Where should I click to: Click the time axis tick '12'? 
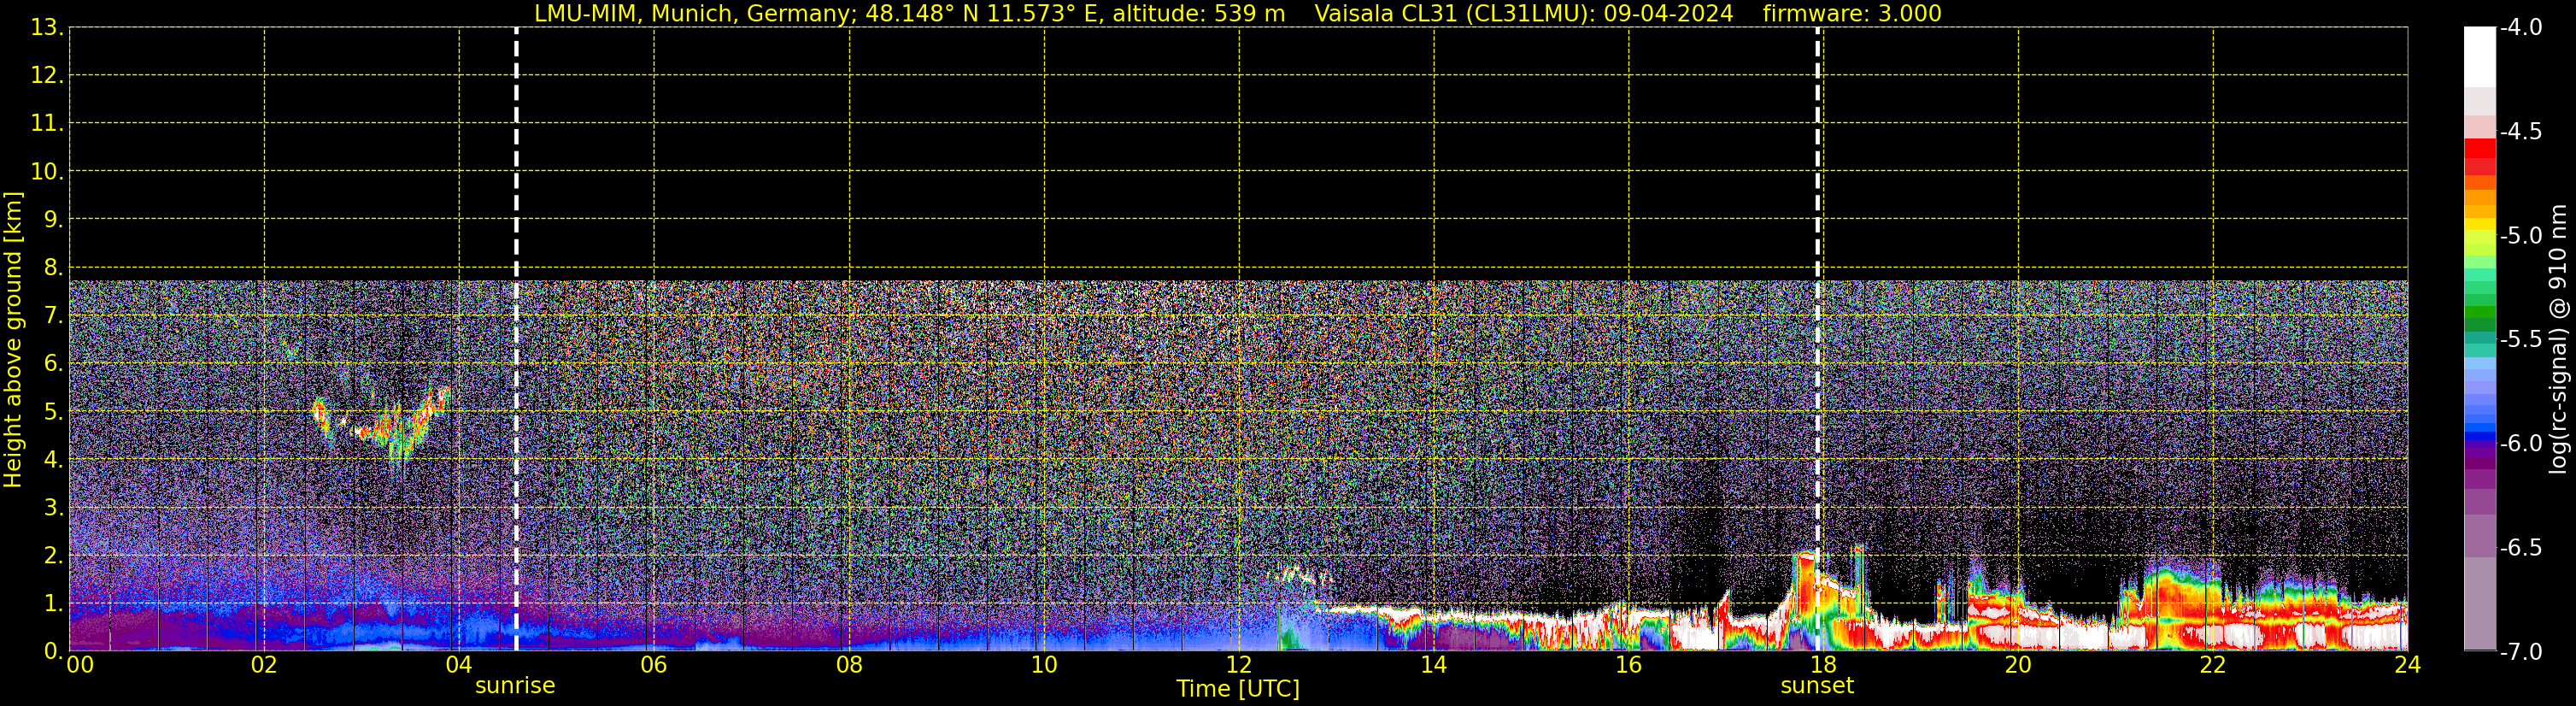pos(1239,665)
